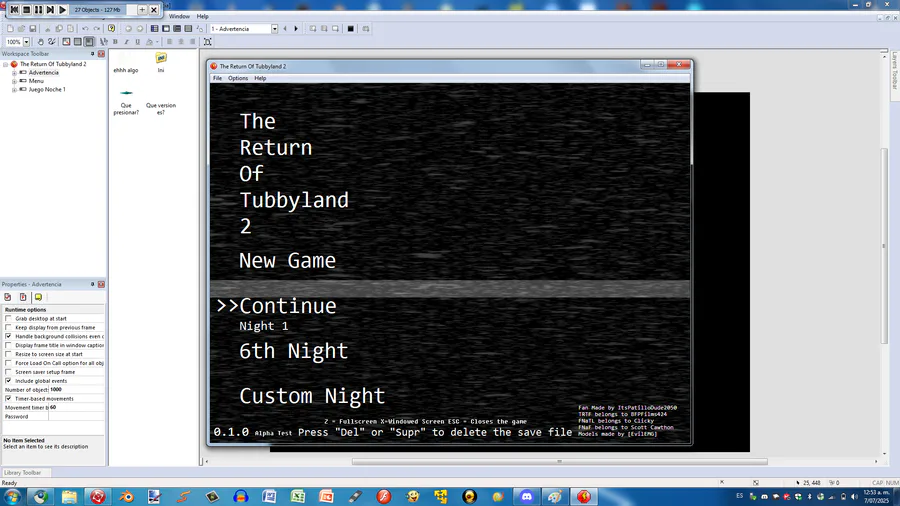Toggle Underline text formatting

138,42
